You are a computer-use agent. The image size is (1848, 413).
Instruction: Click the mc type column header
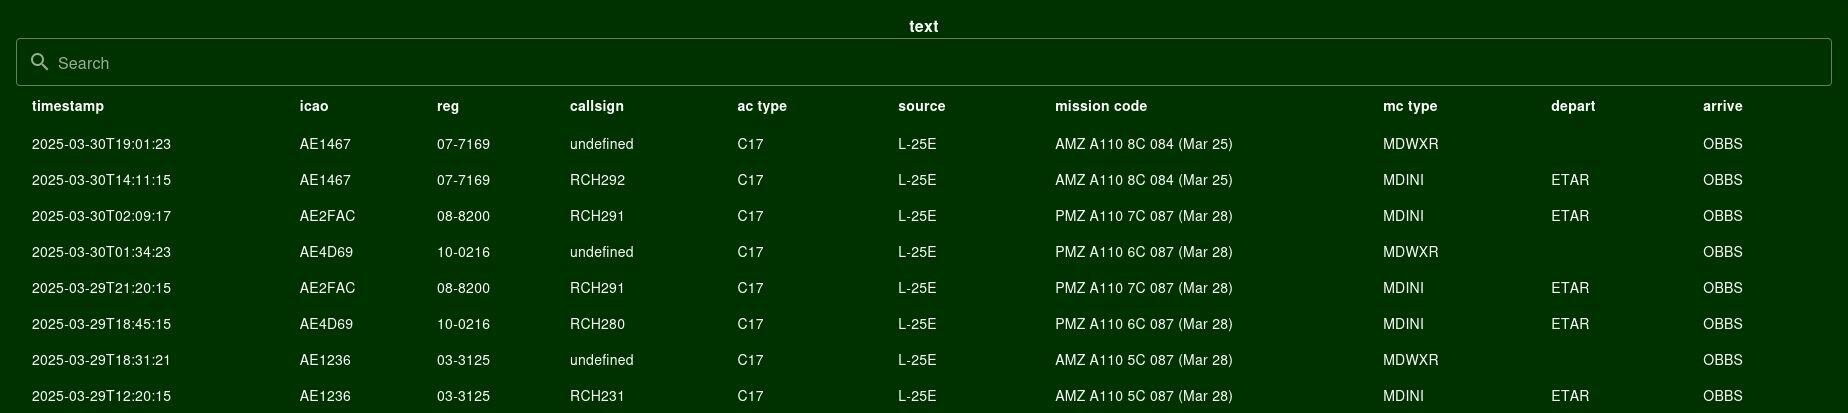pyautogui.click(x=1410, y=106)
